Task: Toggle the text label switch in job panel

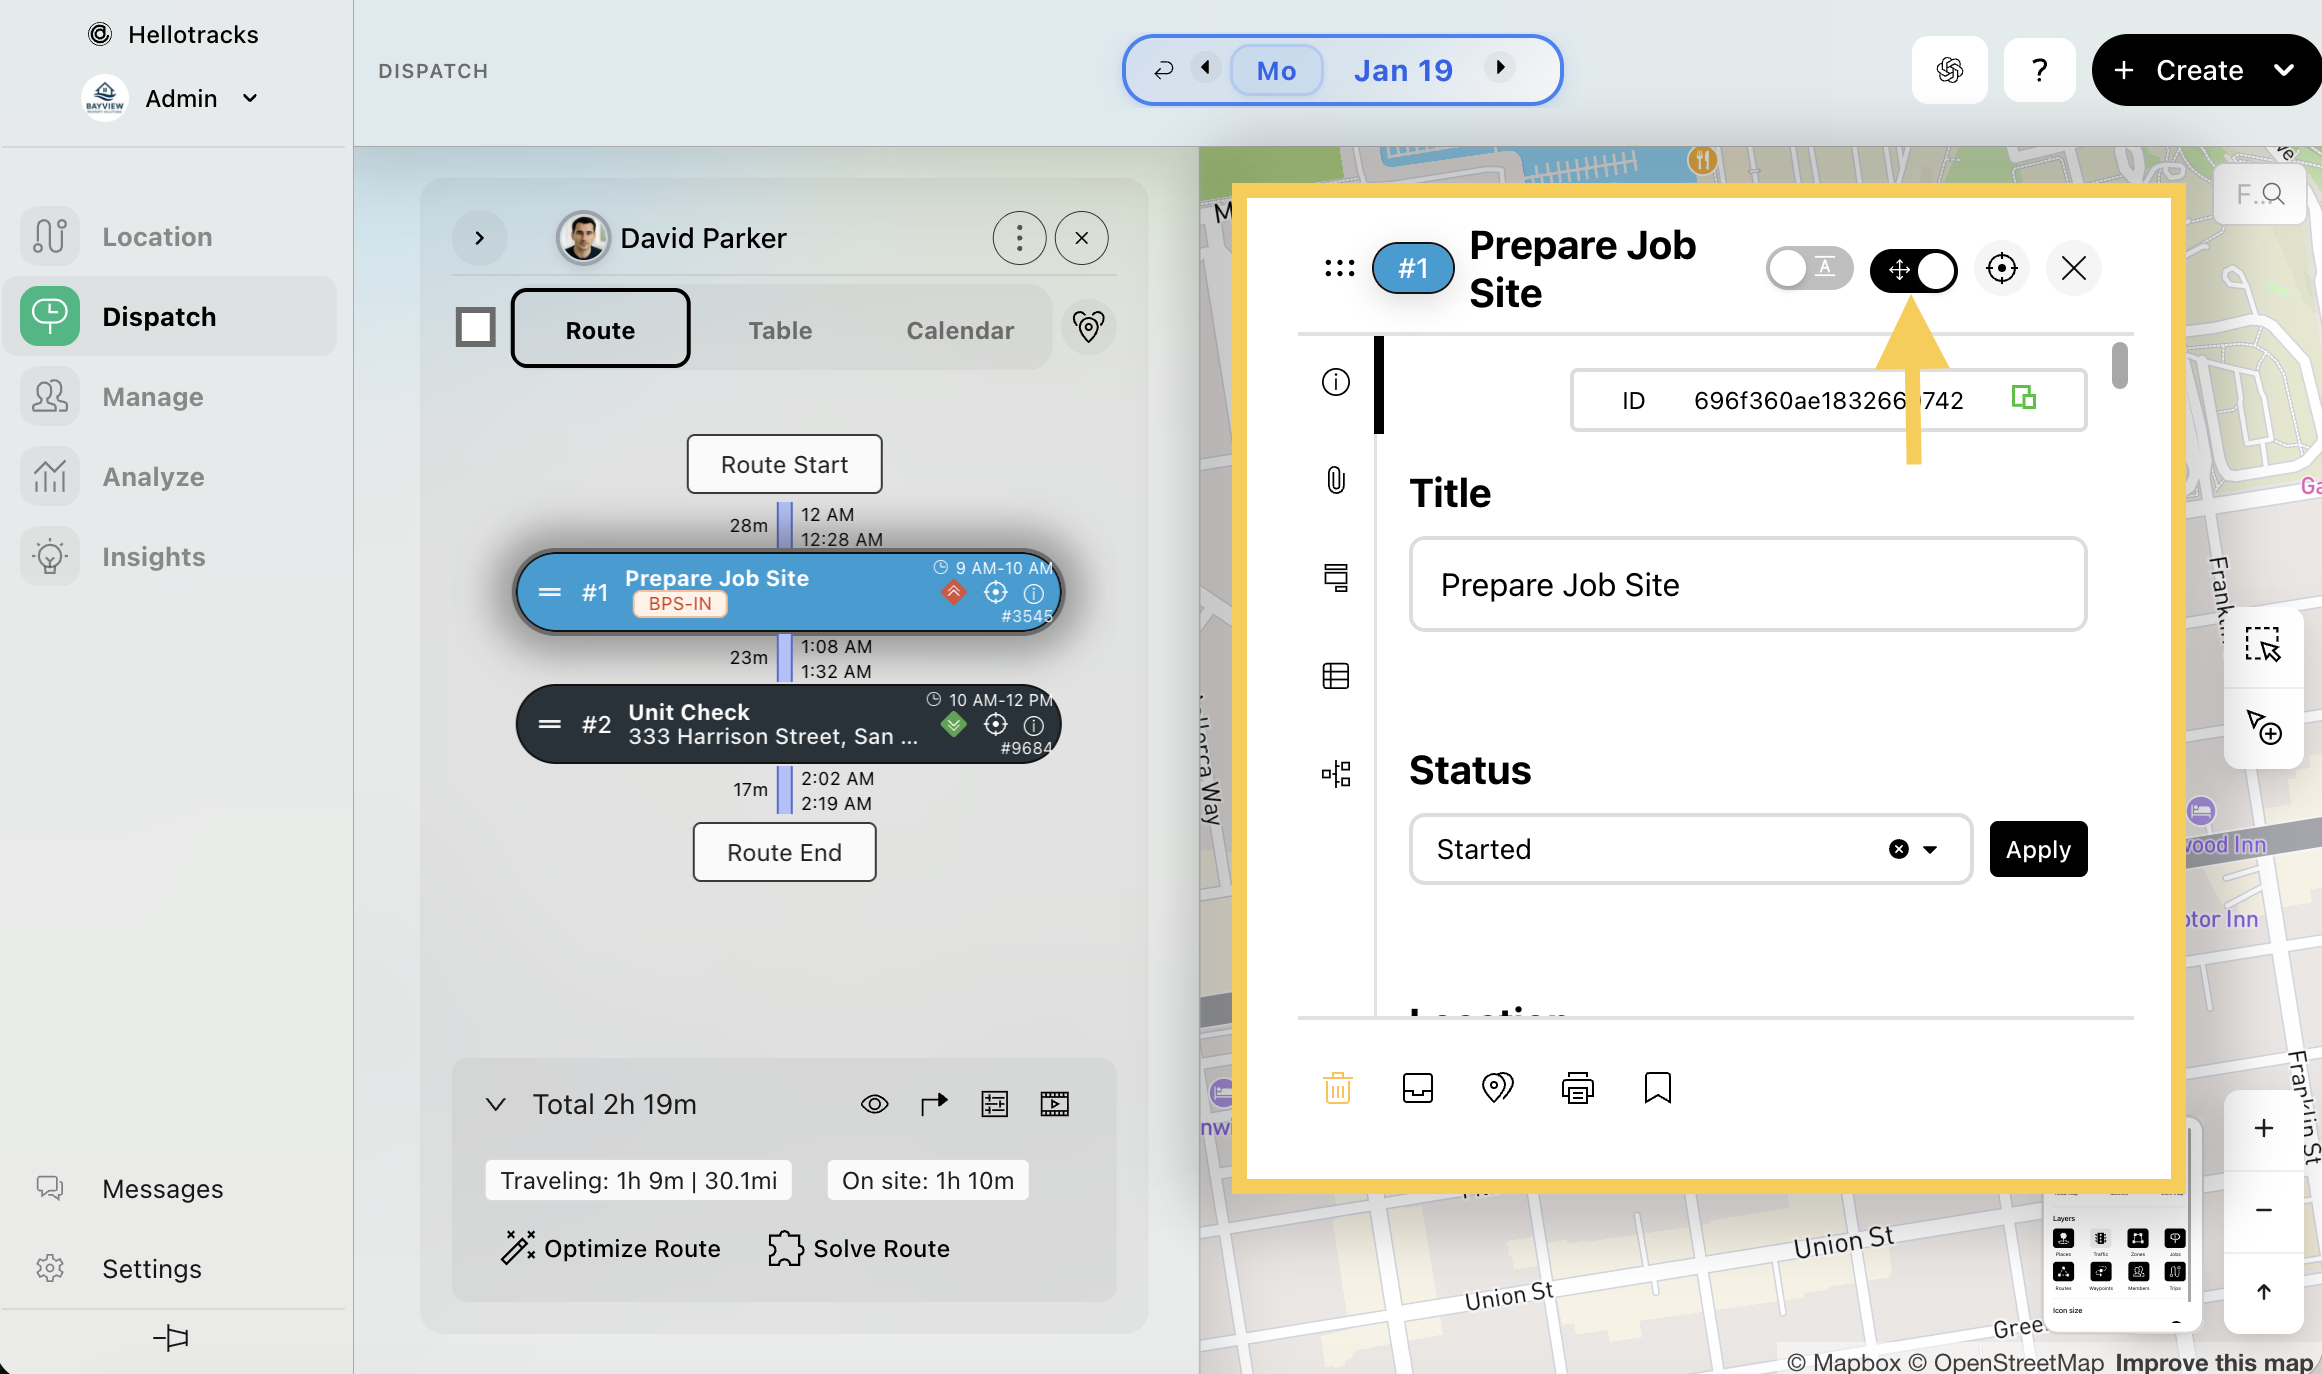Action: tap(1809, 268)
